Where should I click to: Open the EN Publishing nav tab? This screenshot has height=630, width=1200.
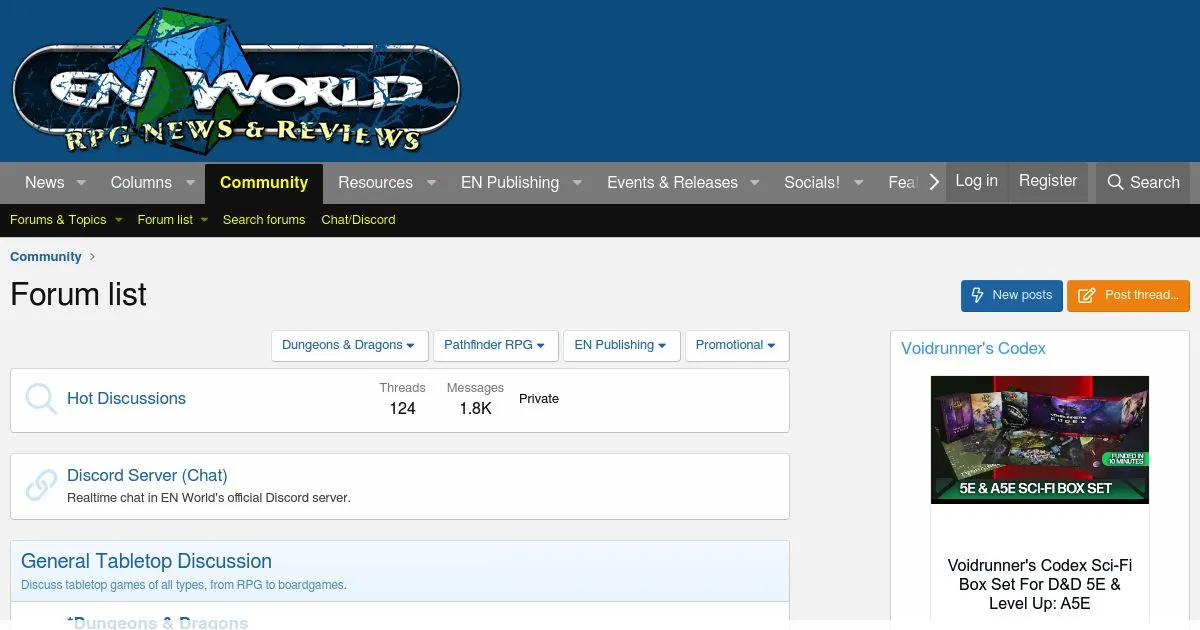point(509,182)
